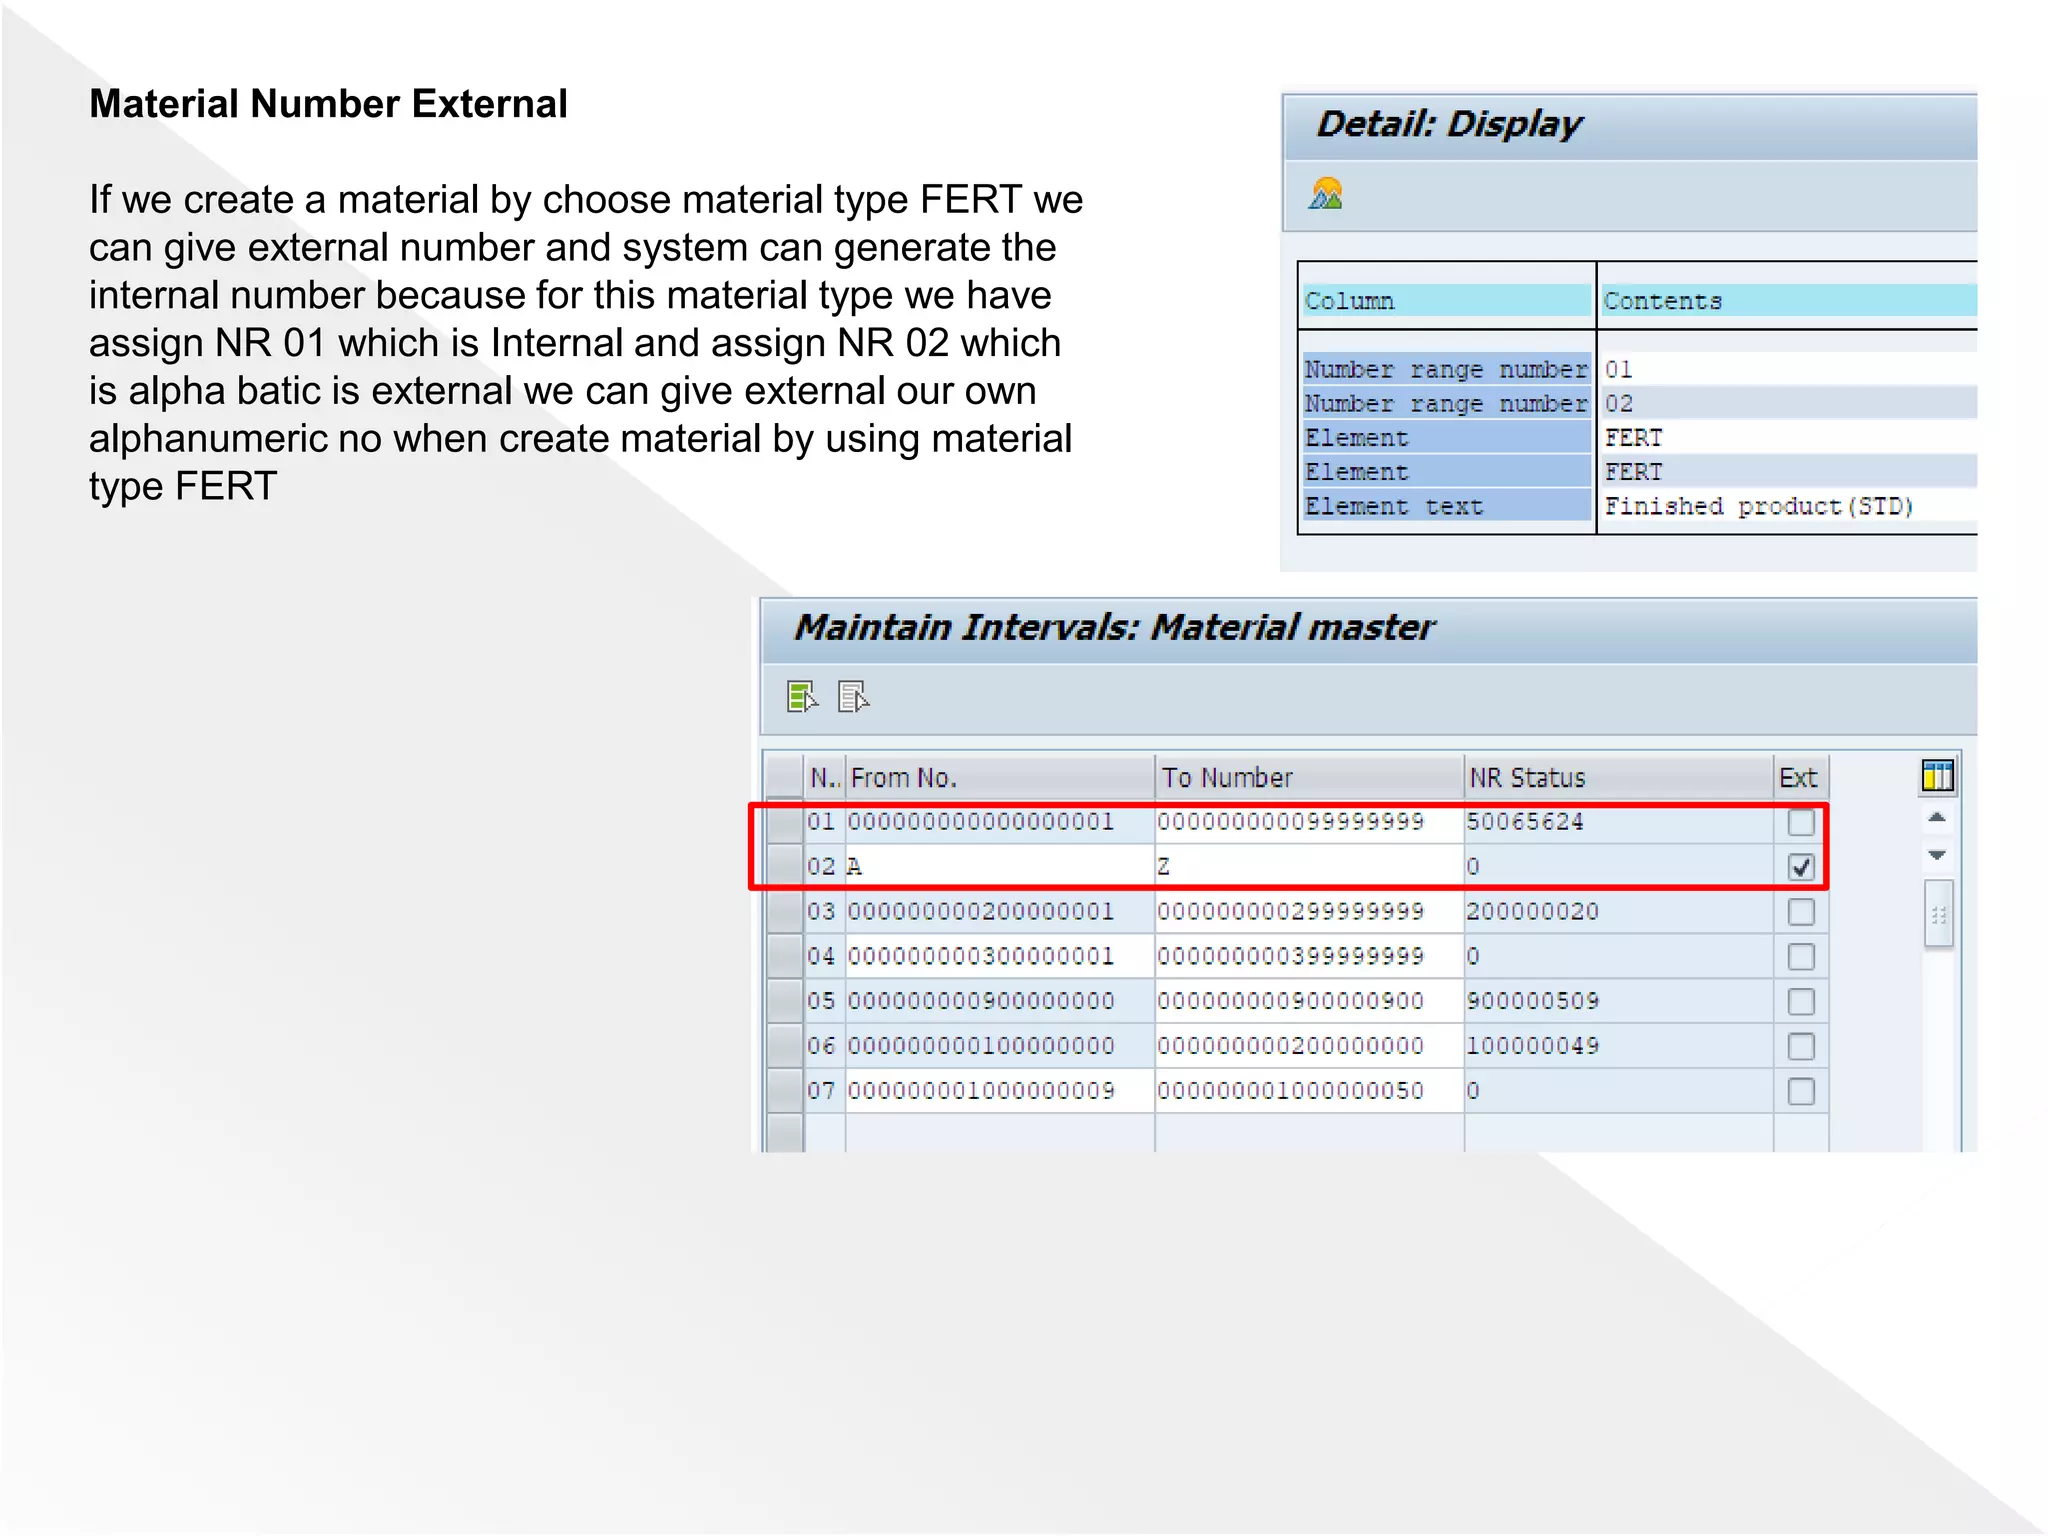The image size is (2048, 1536).
Task: Toggle Ext checkbox for interval 01
Action: point(1801,822)
